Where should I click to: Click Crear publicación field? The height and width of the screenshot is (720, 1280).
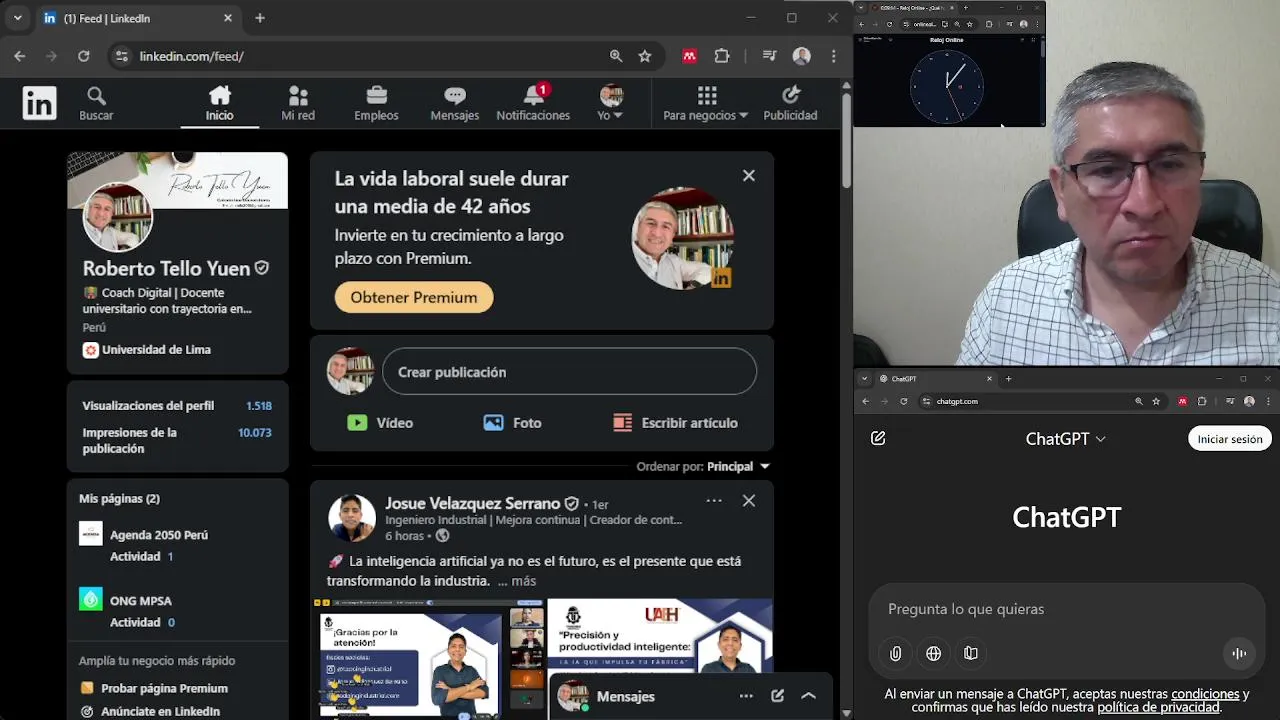point(569,372)
